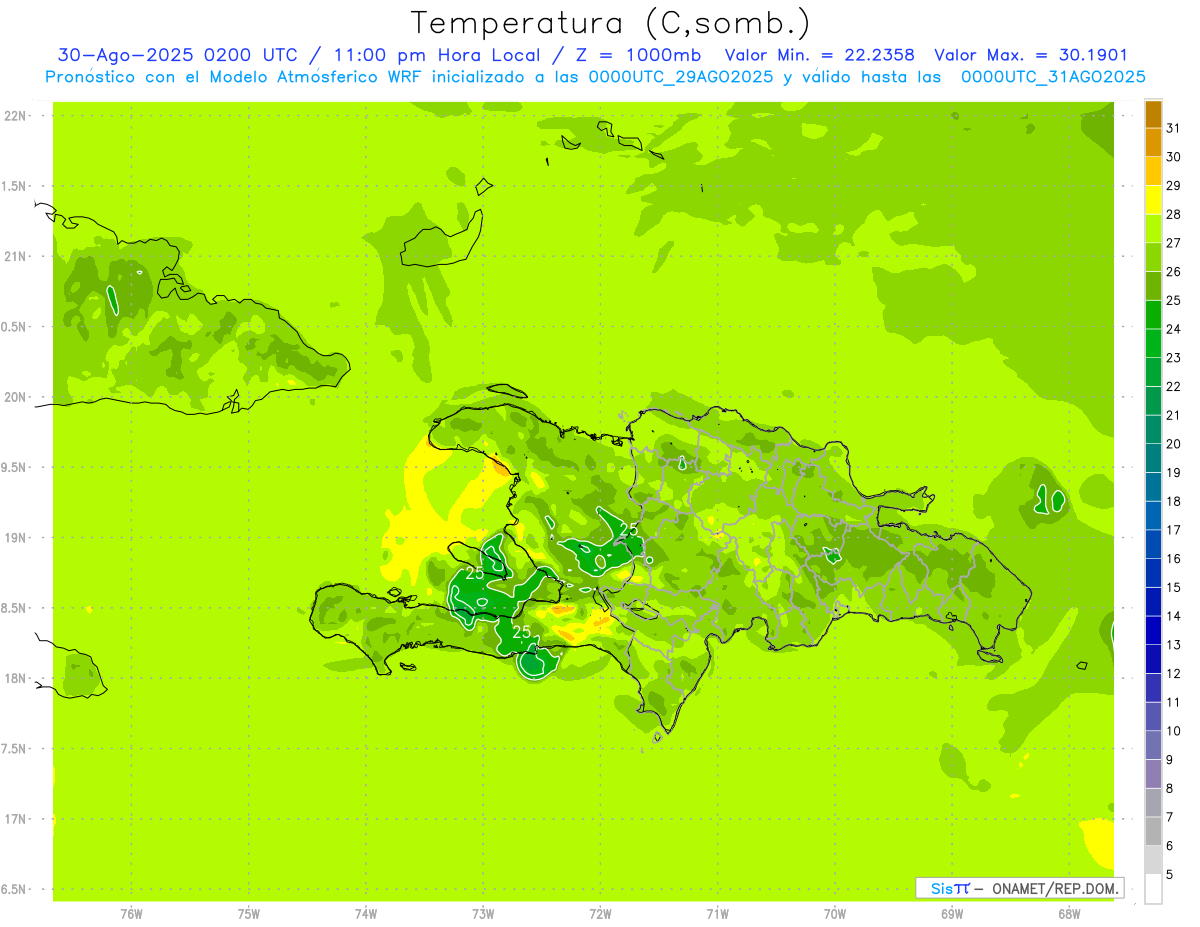Click the "75W" longitude axis label
Image resolution: width=1200 pixels, height=927 pixels.
[249, 914]
